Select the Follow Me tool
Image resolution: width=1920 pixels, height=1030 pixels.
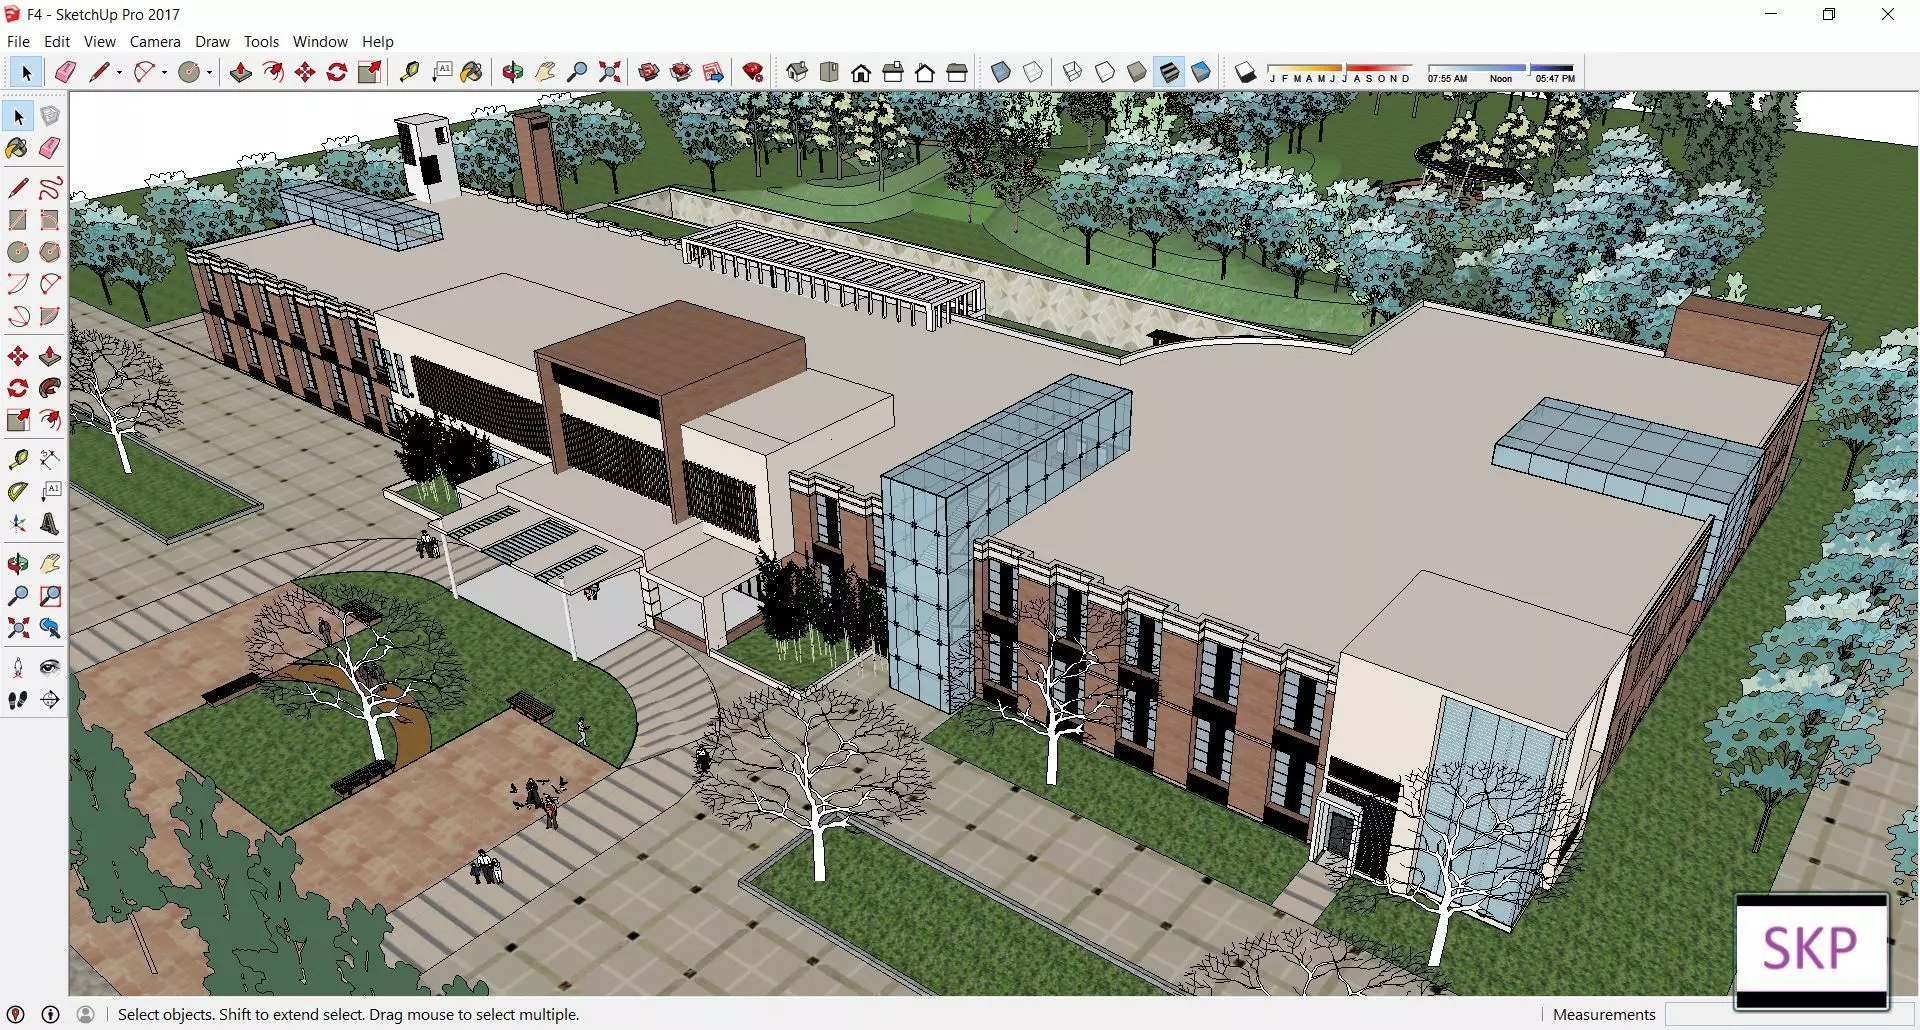pos(50,388)
